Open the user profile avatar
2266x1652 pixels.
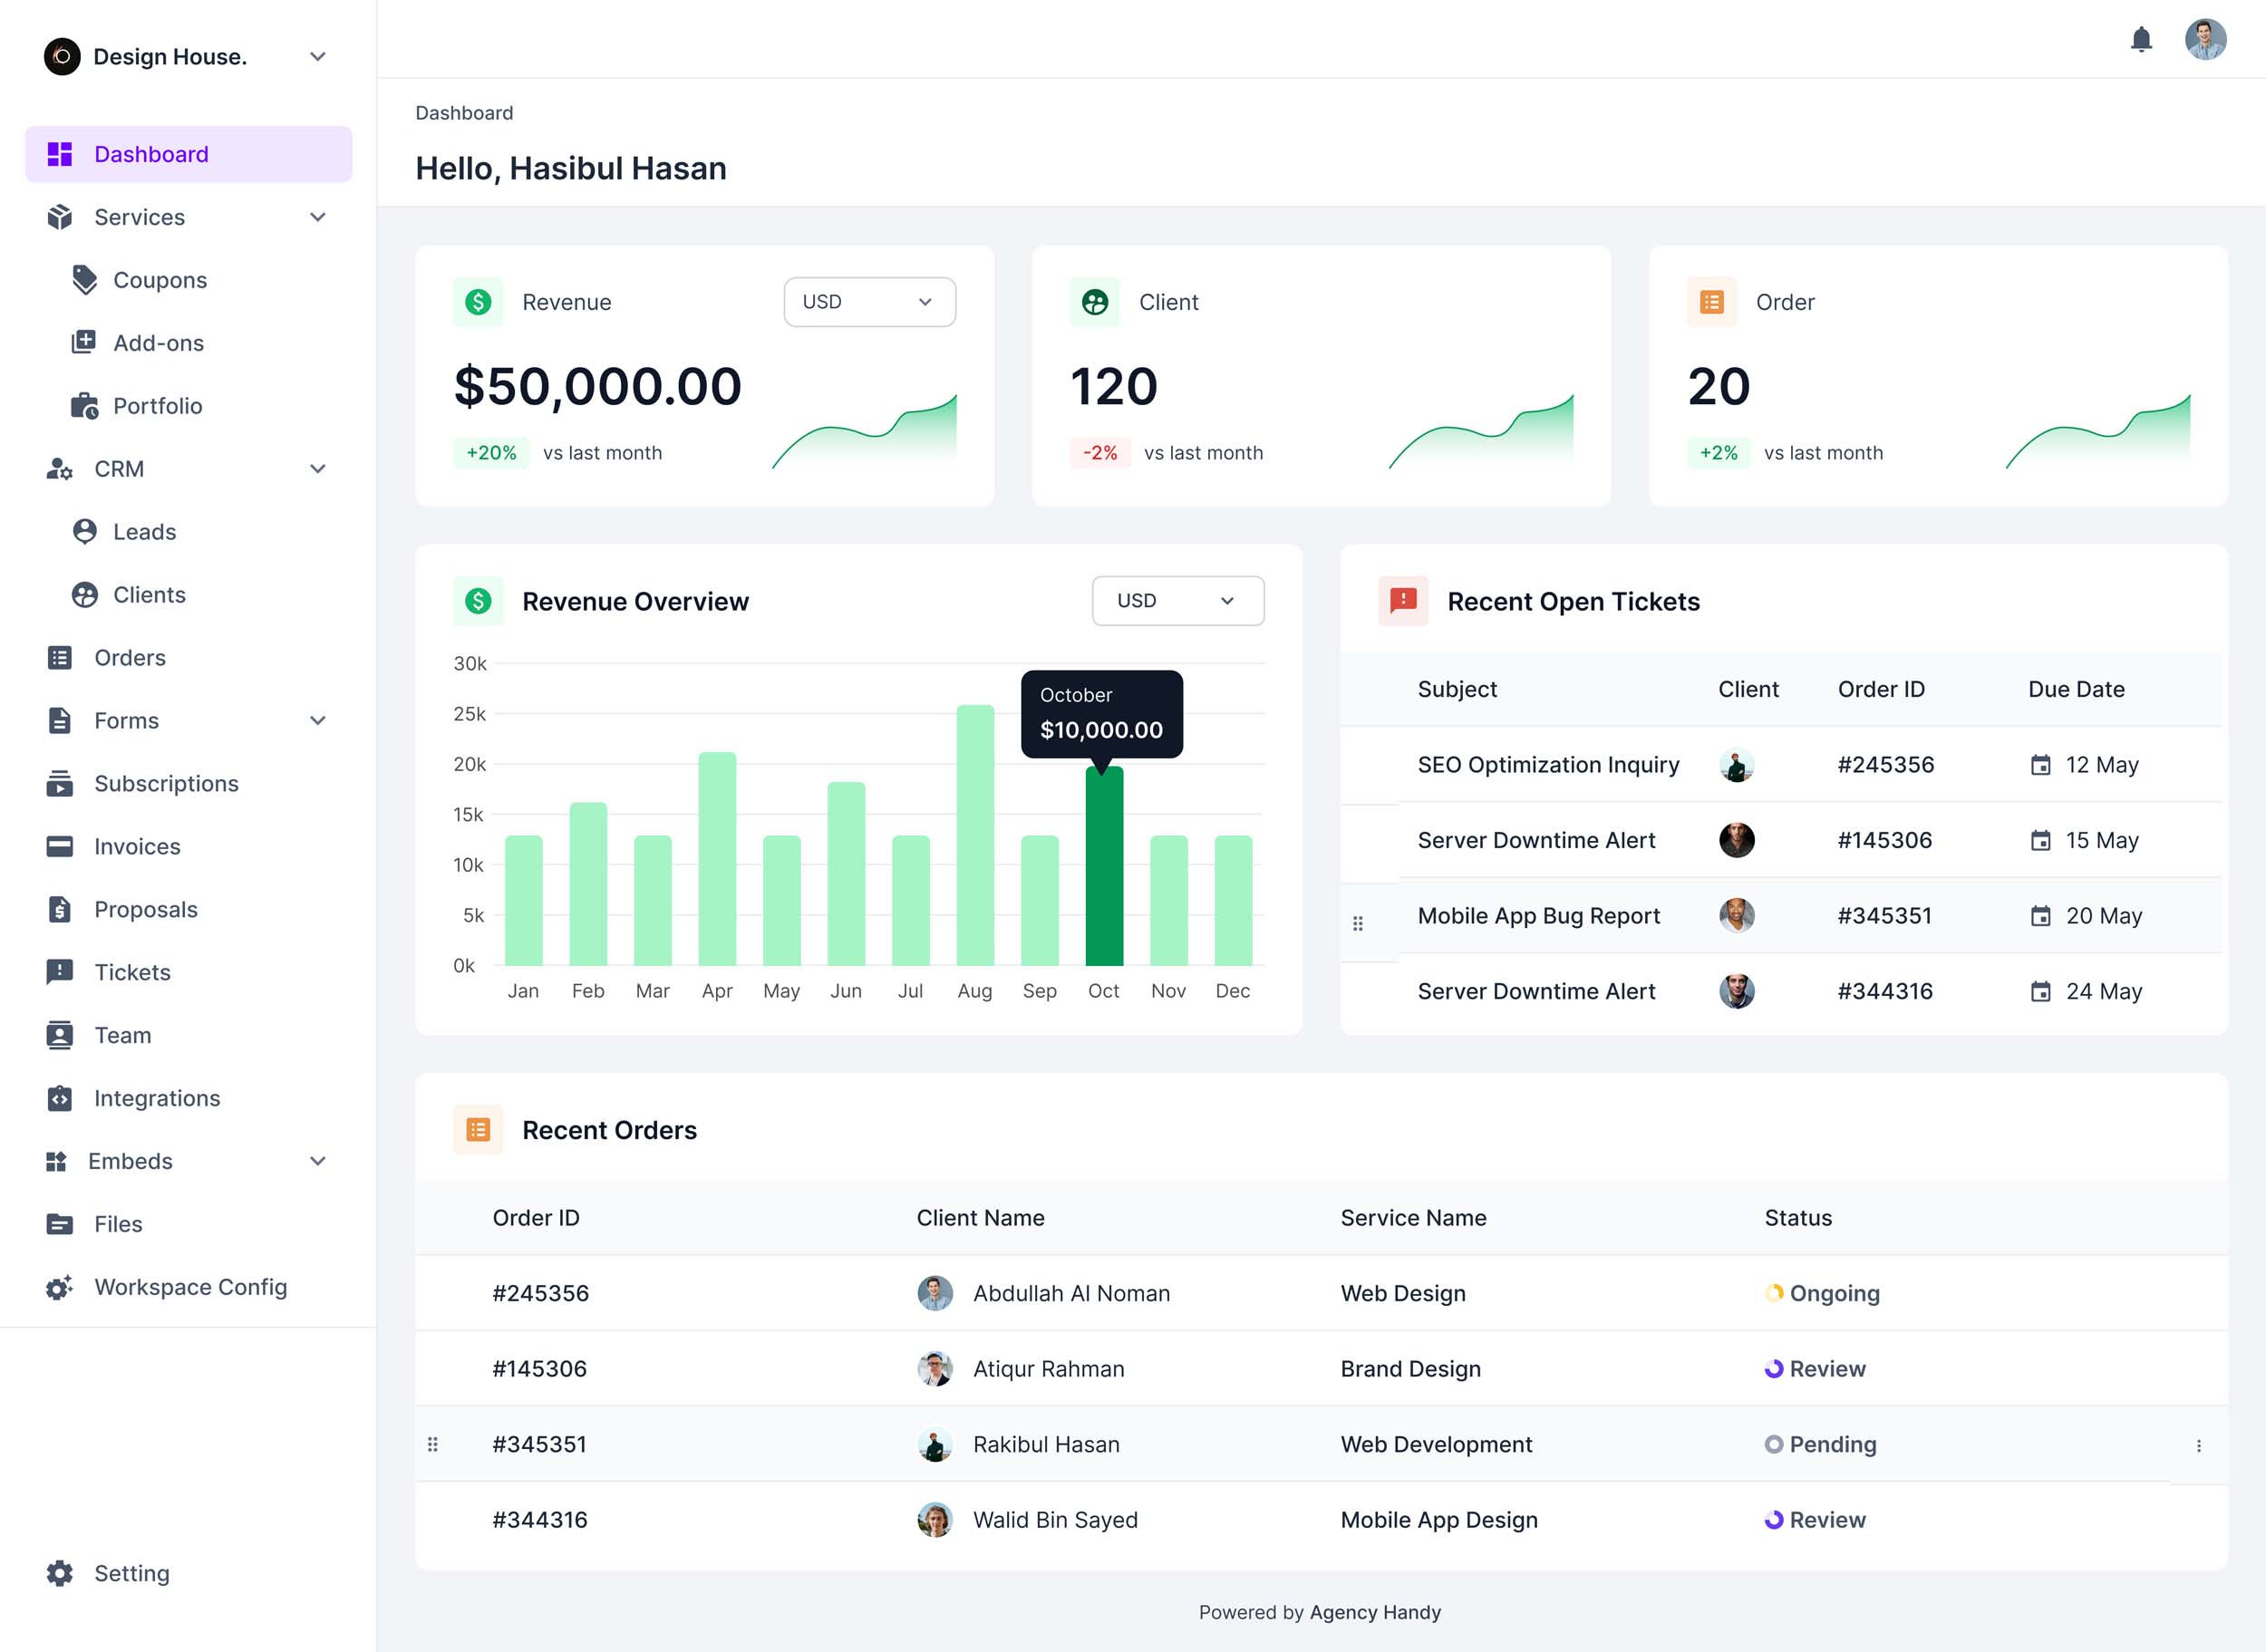(2205, 40)
